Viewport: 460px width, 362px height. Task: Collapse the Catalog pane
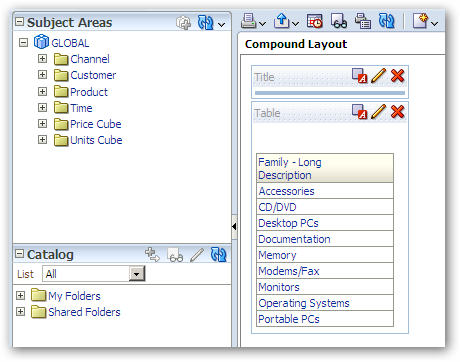[20, 254]
